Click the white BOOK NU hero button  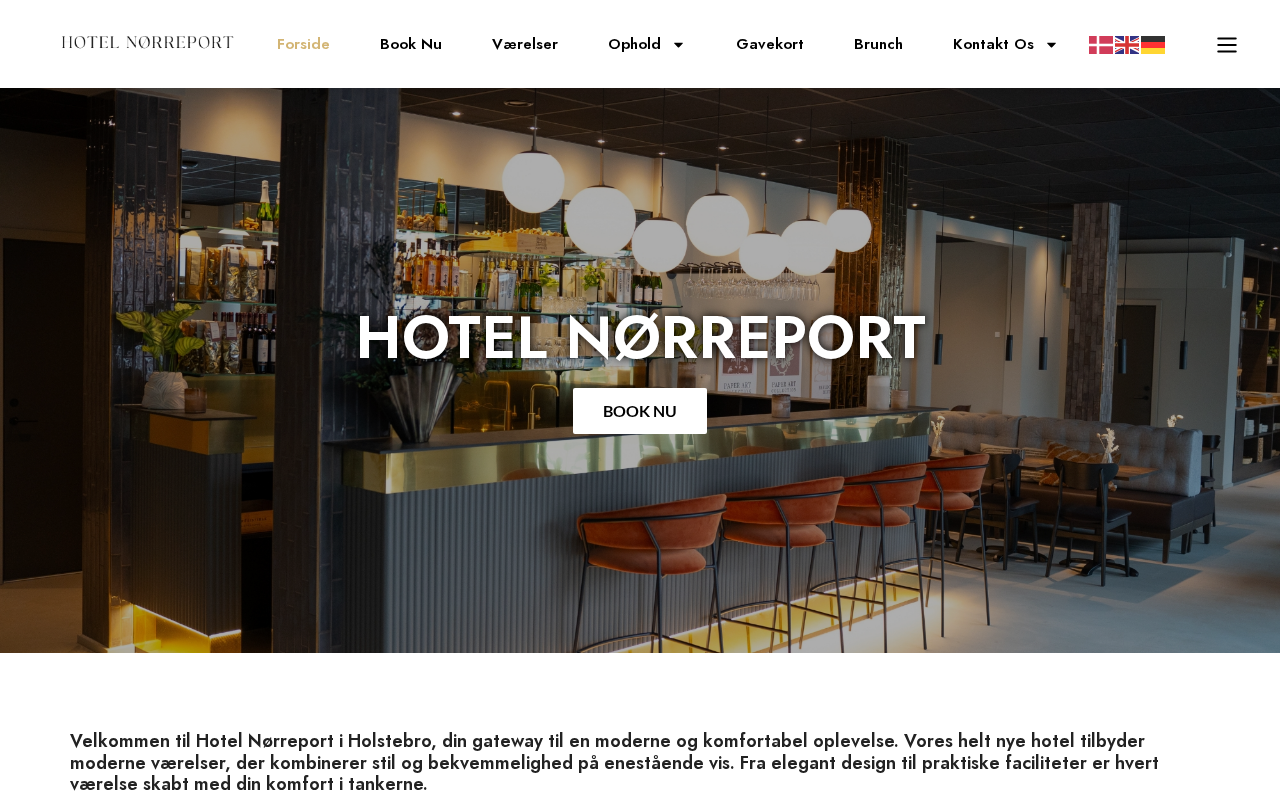640,411
